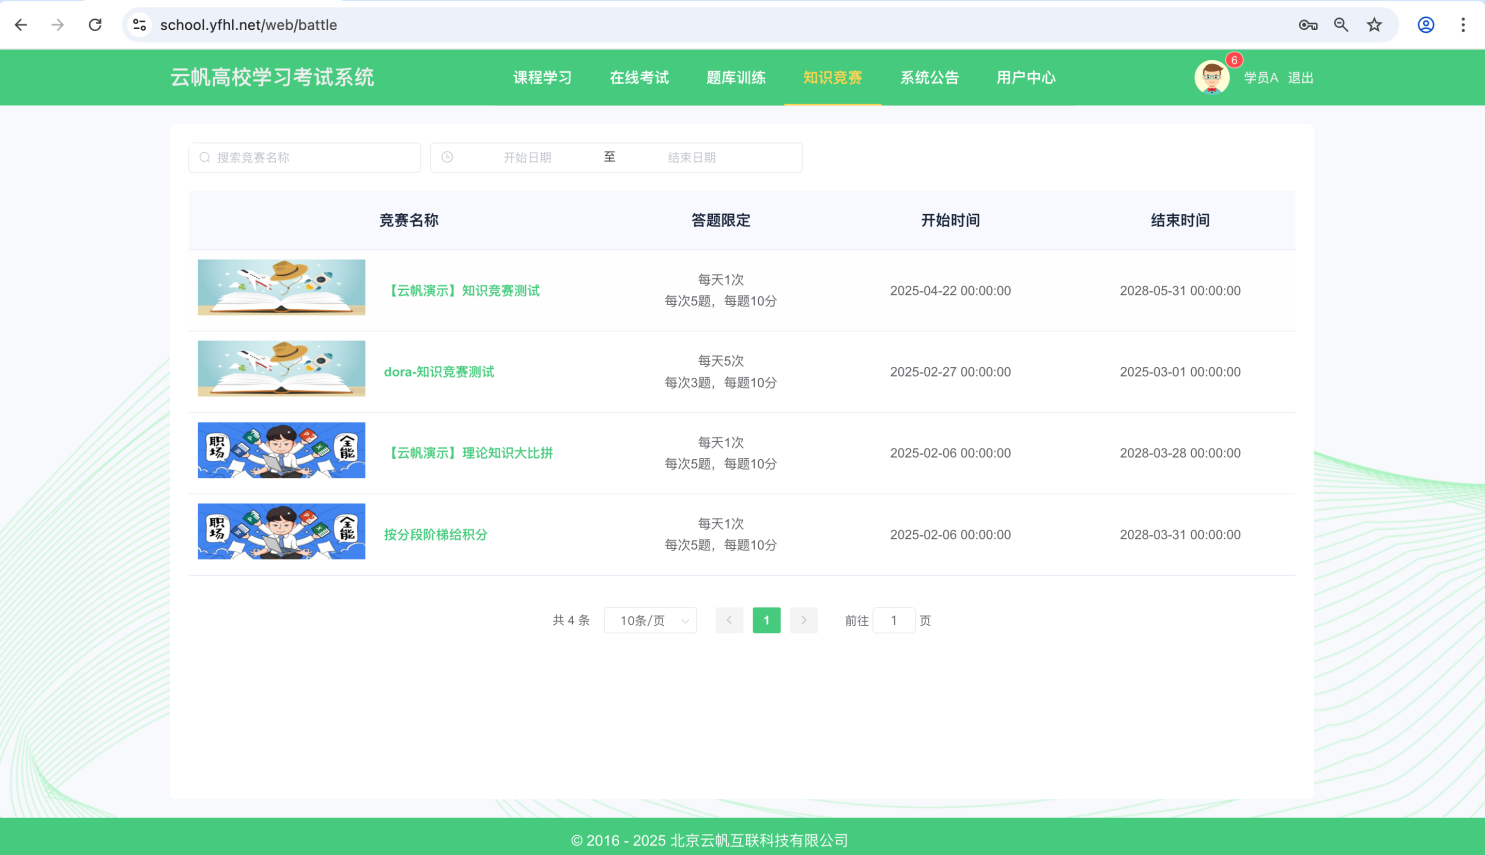
Task: Open 【云帆演示】知识竞赛测试 competition
Action: tap(462, 291)
